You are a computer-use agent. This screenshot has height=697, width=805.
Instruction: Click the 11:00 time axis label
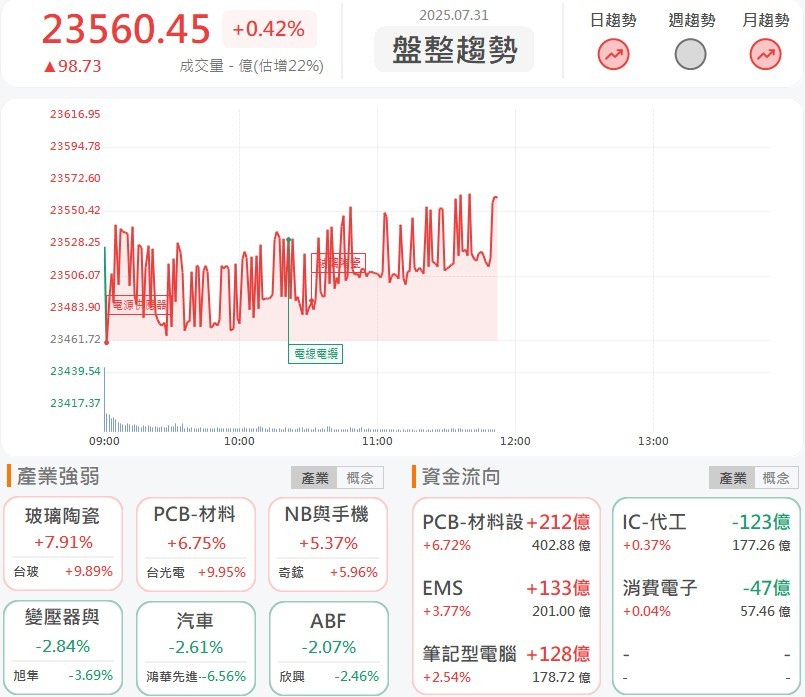(377, 441)
